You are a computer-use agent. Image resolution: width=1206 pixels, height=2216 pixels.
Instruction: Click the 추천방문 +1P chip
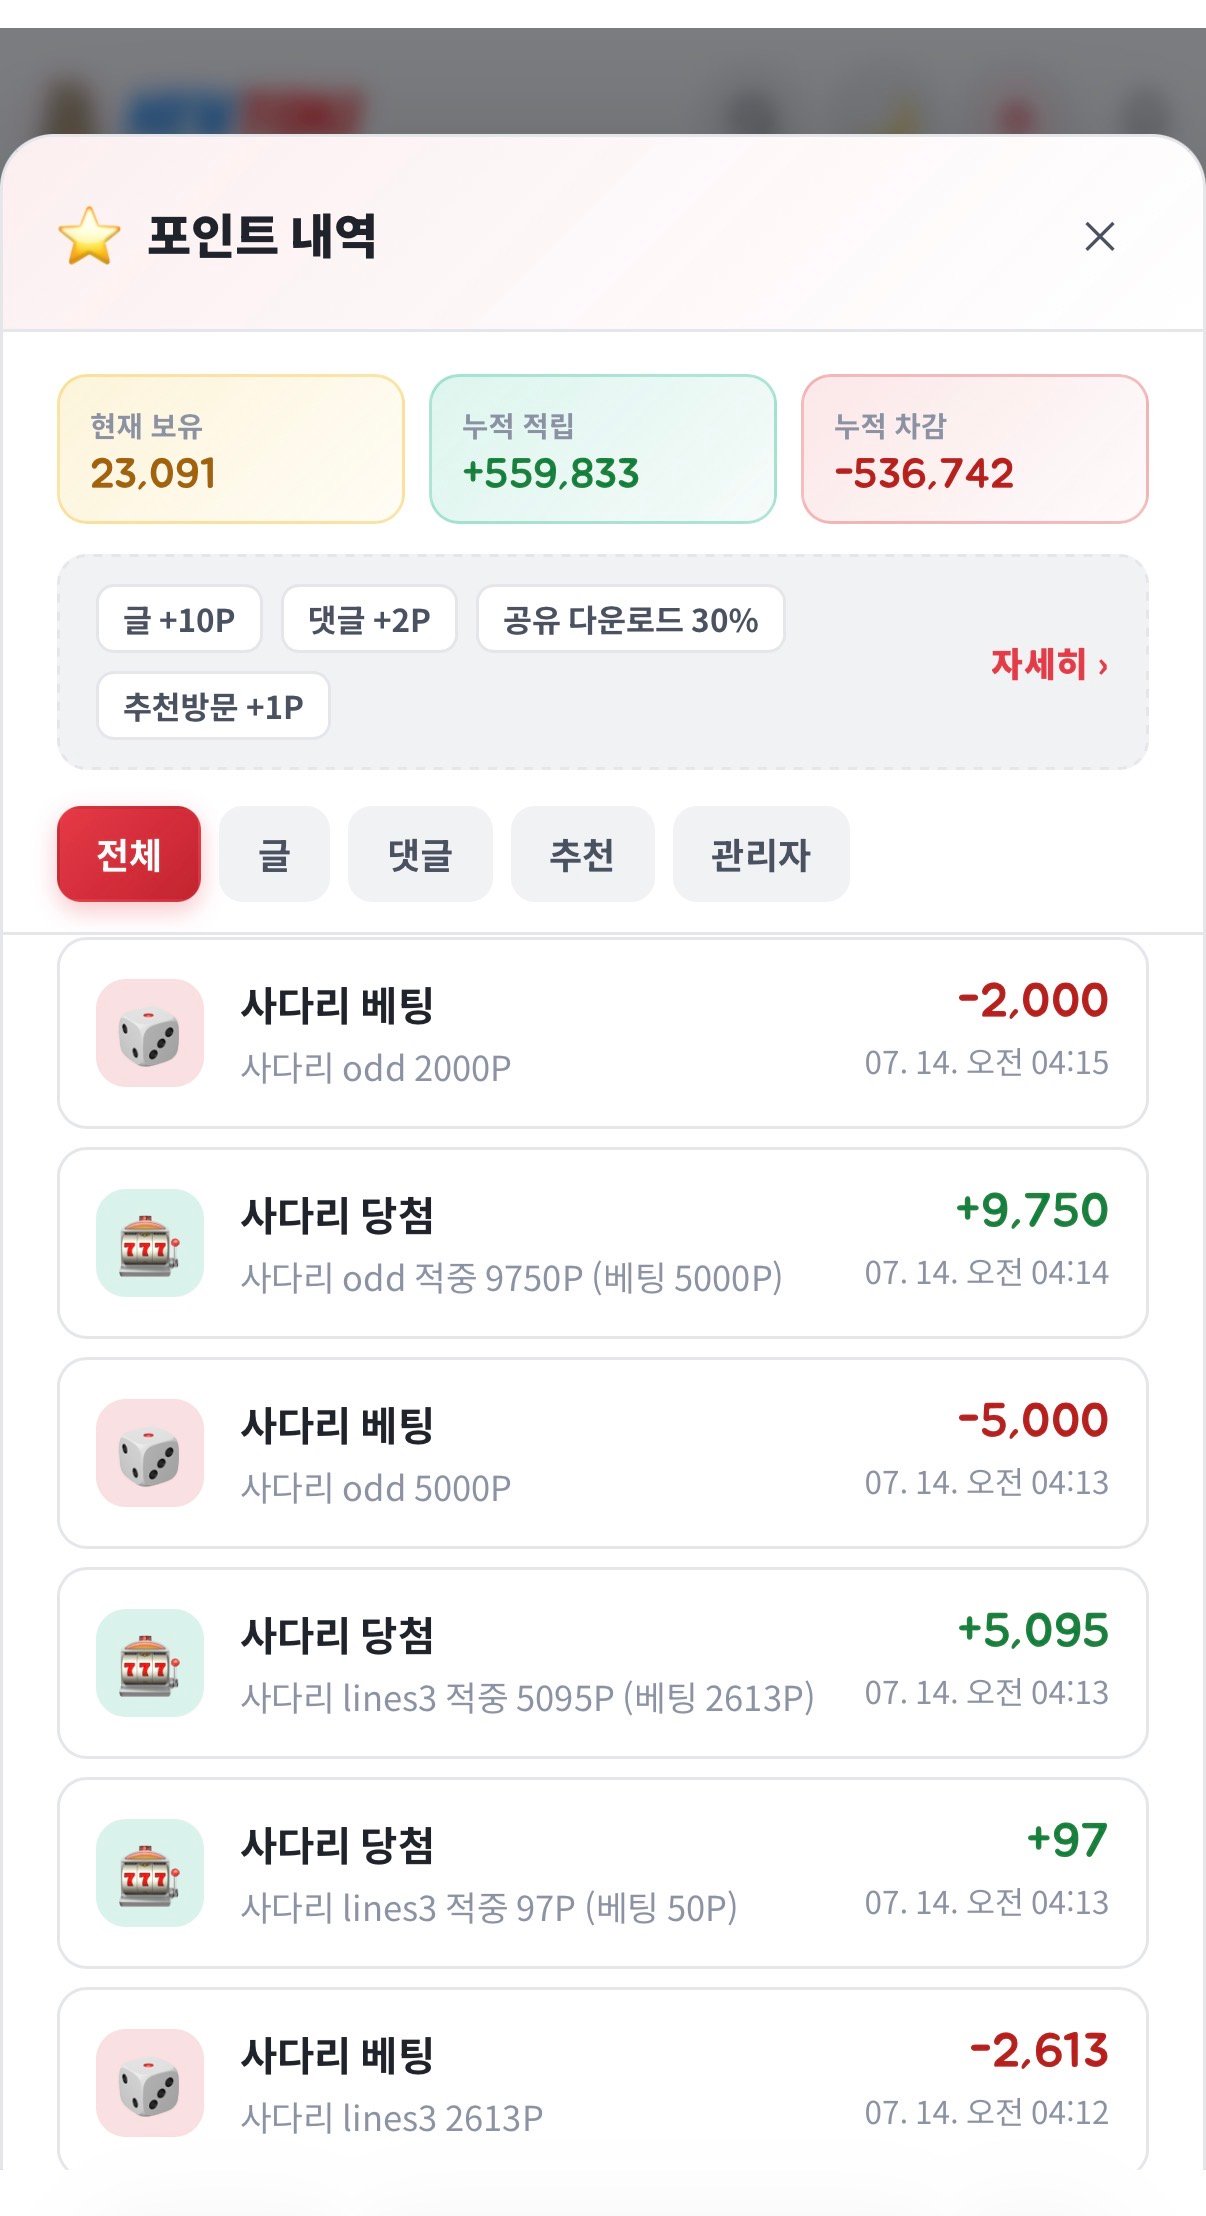(x=213, y=706)
